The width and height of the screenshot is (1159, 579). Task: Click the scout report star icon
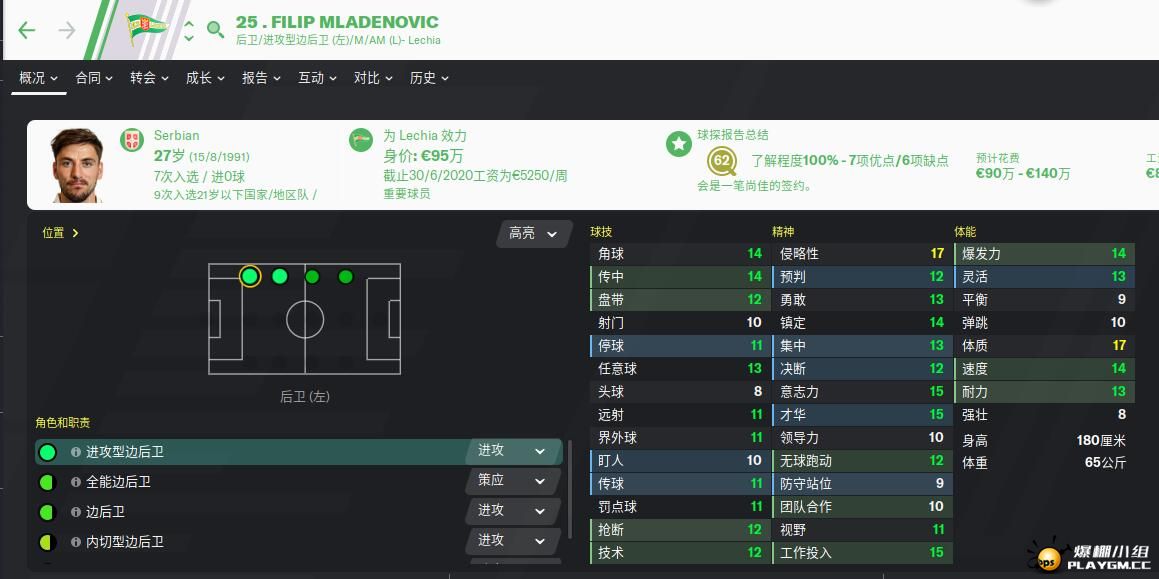679,143
